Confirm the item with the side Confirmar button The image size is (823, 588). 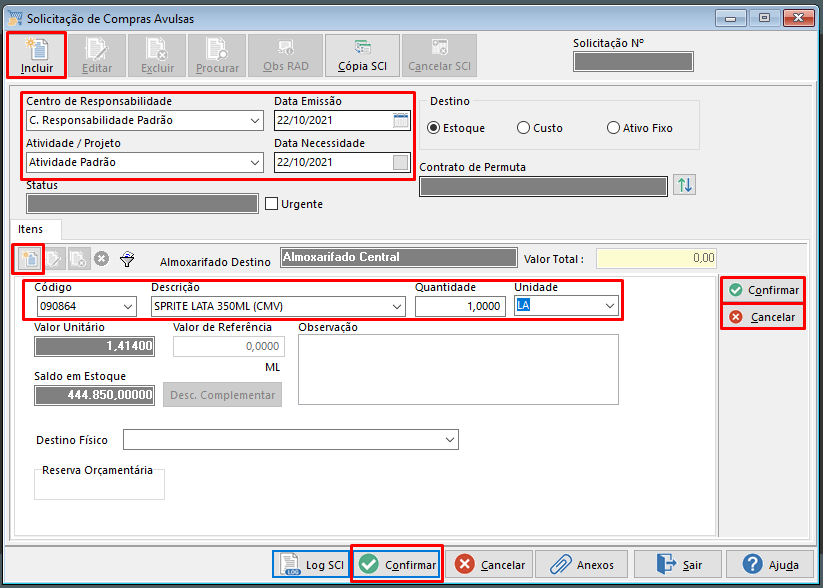pos(763,290)
